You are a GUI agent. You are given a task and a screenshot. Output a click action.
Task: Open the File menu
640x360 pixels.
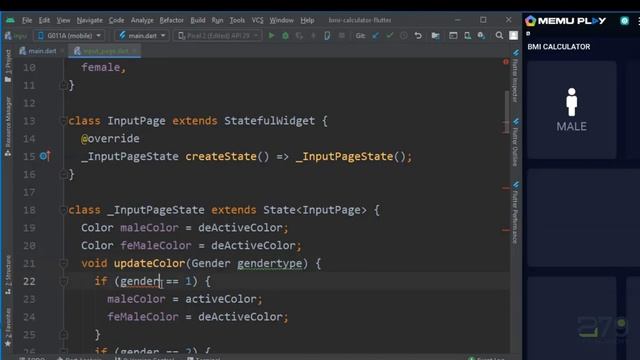27,20
